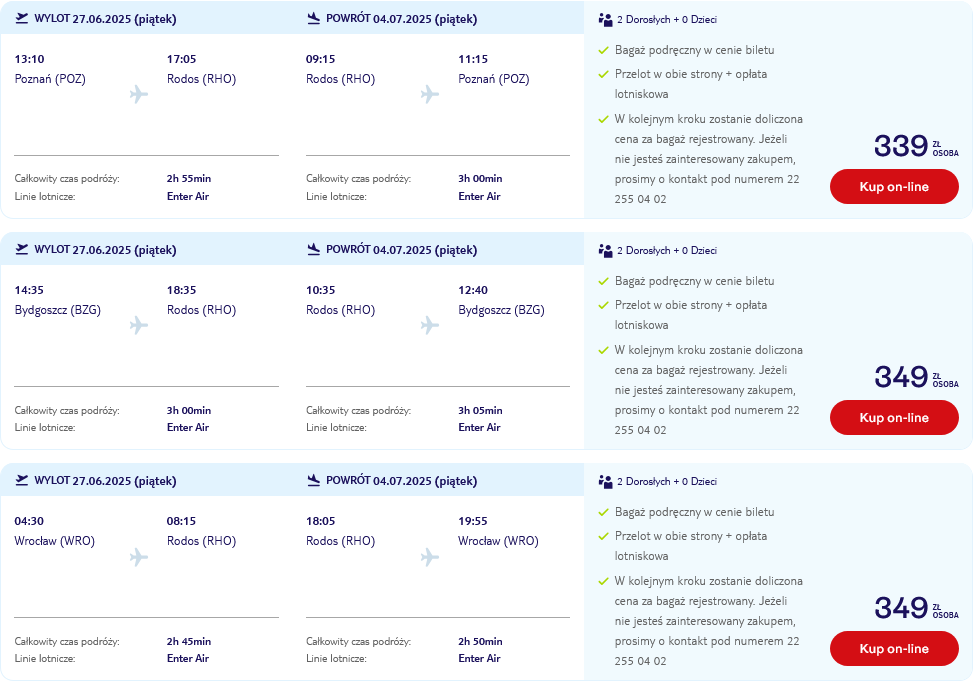Click the Enter Air airline name on Wrocław return flight
973x682 pixels.
tap(480, 658)
